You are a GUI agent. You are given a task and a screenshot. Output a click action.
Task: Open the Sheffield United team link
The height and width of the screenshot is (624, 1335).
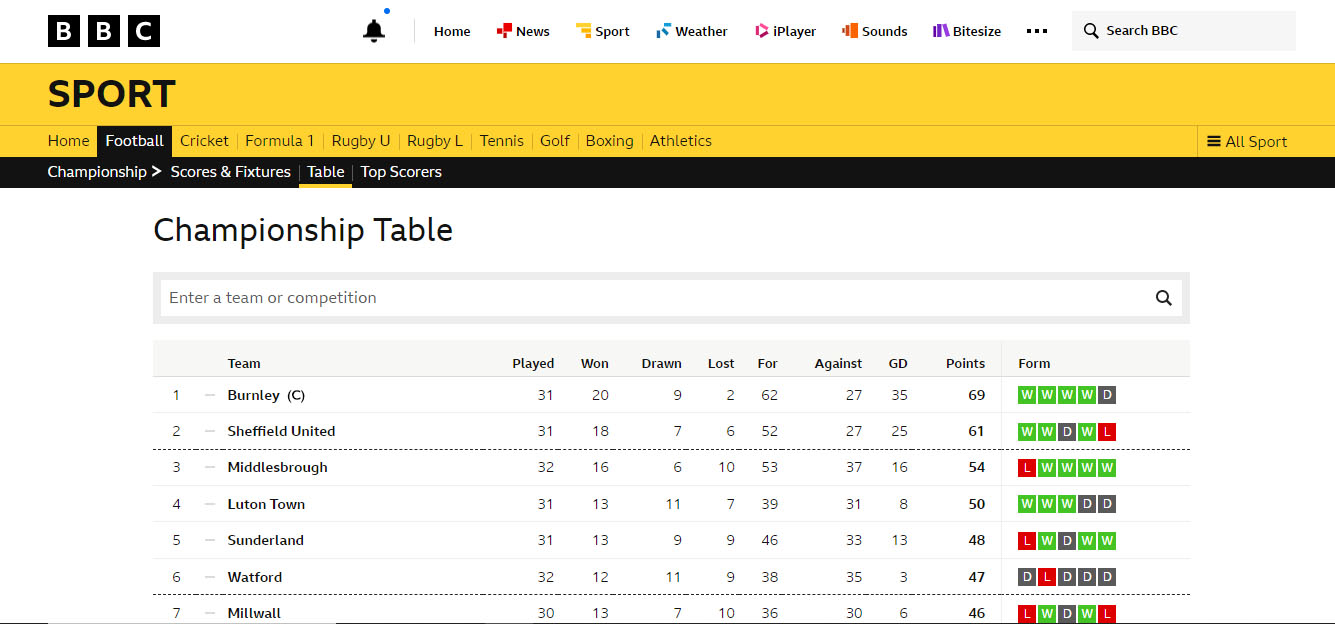pyautogui.click(x=281, y=431)
